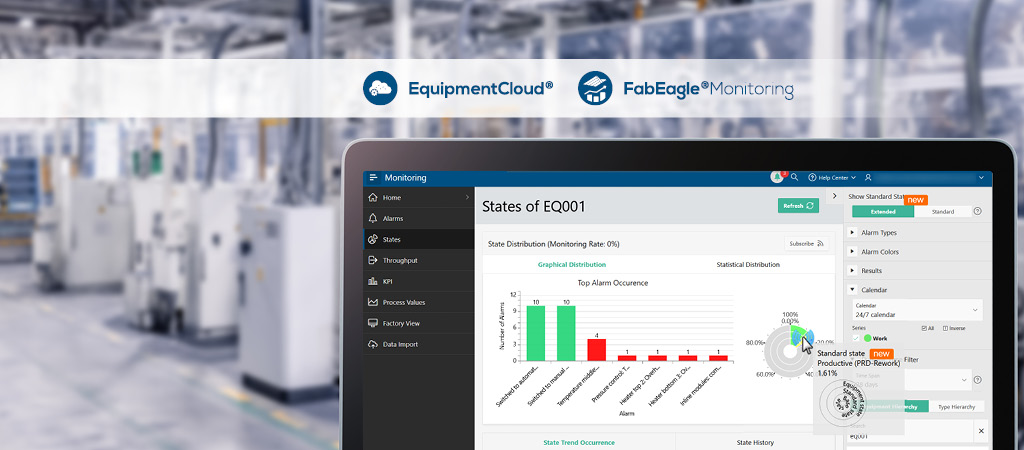Switch to the Statistical Distribution tab
The width and height of the screenshot is (1024, 450).
[x=747, y=265]
